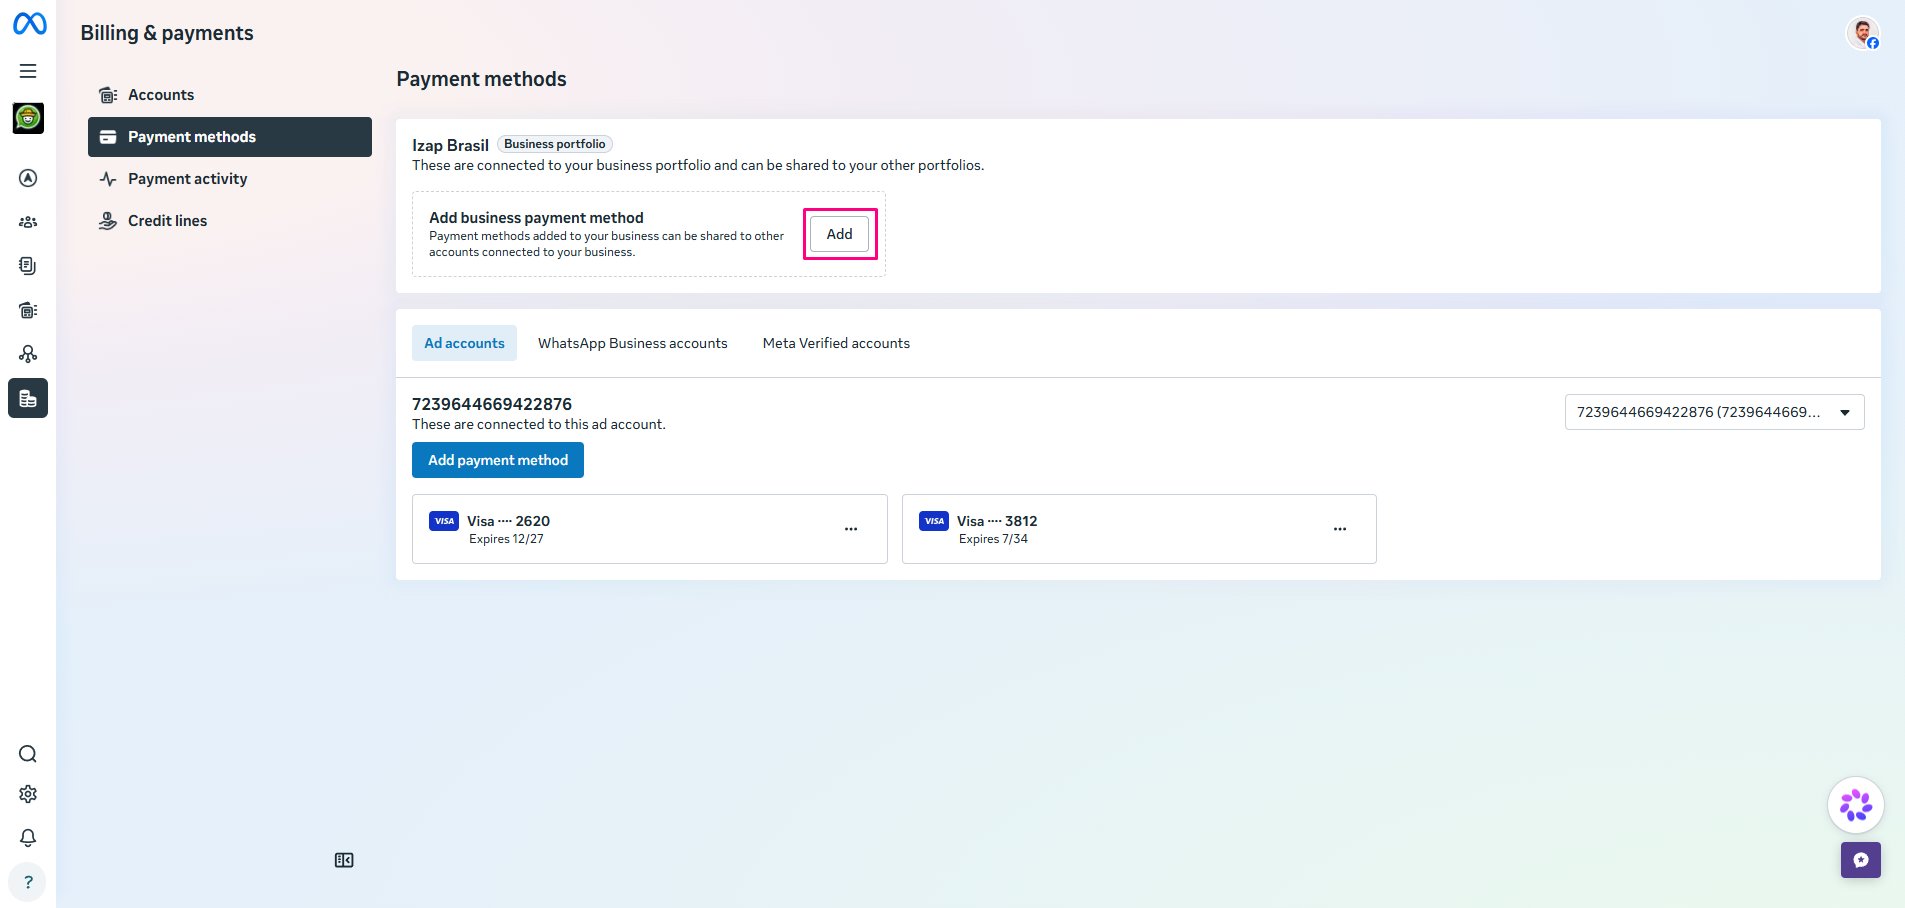Click the Billing & payments title
This screenshot has width=1905, height=908.
(x=167, y=33)
